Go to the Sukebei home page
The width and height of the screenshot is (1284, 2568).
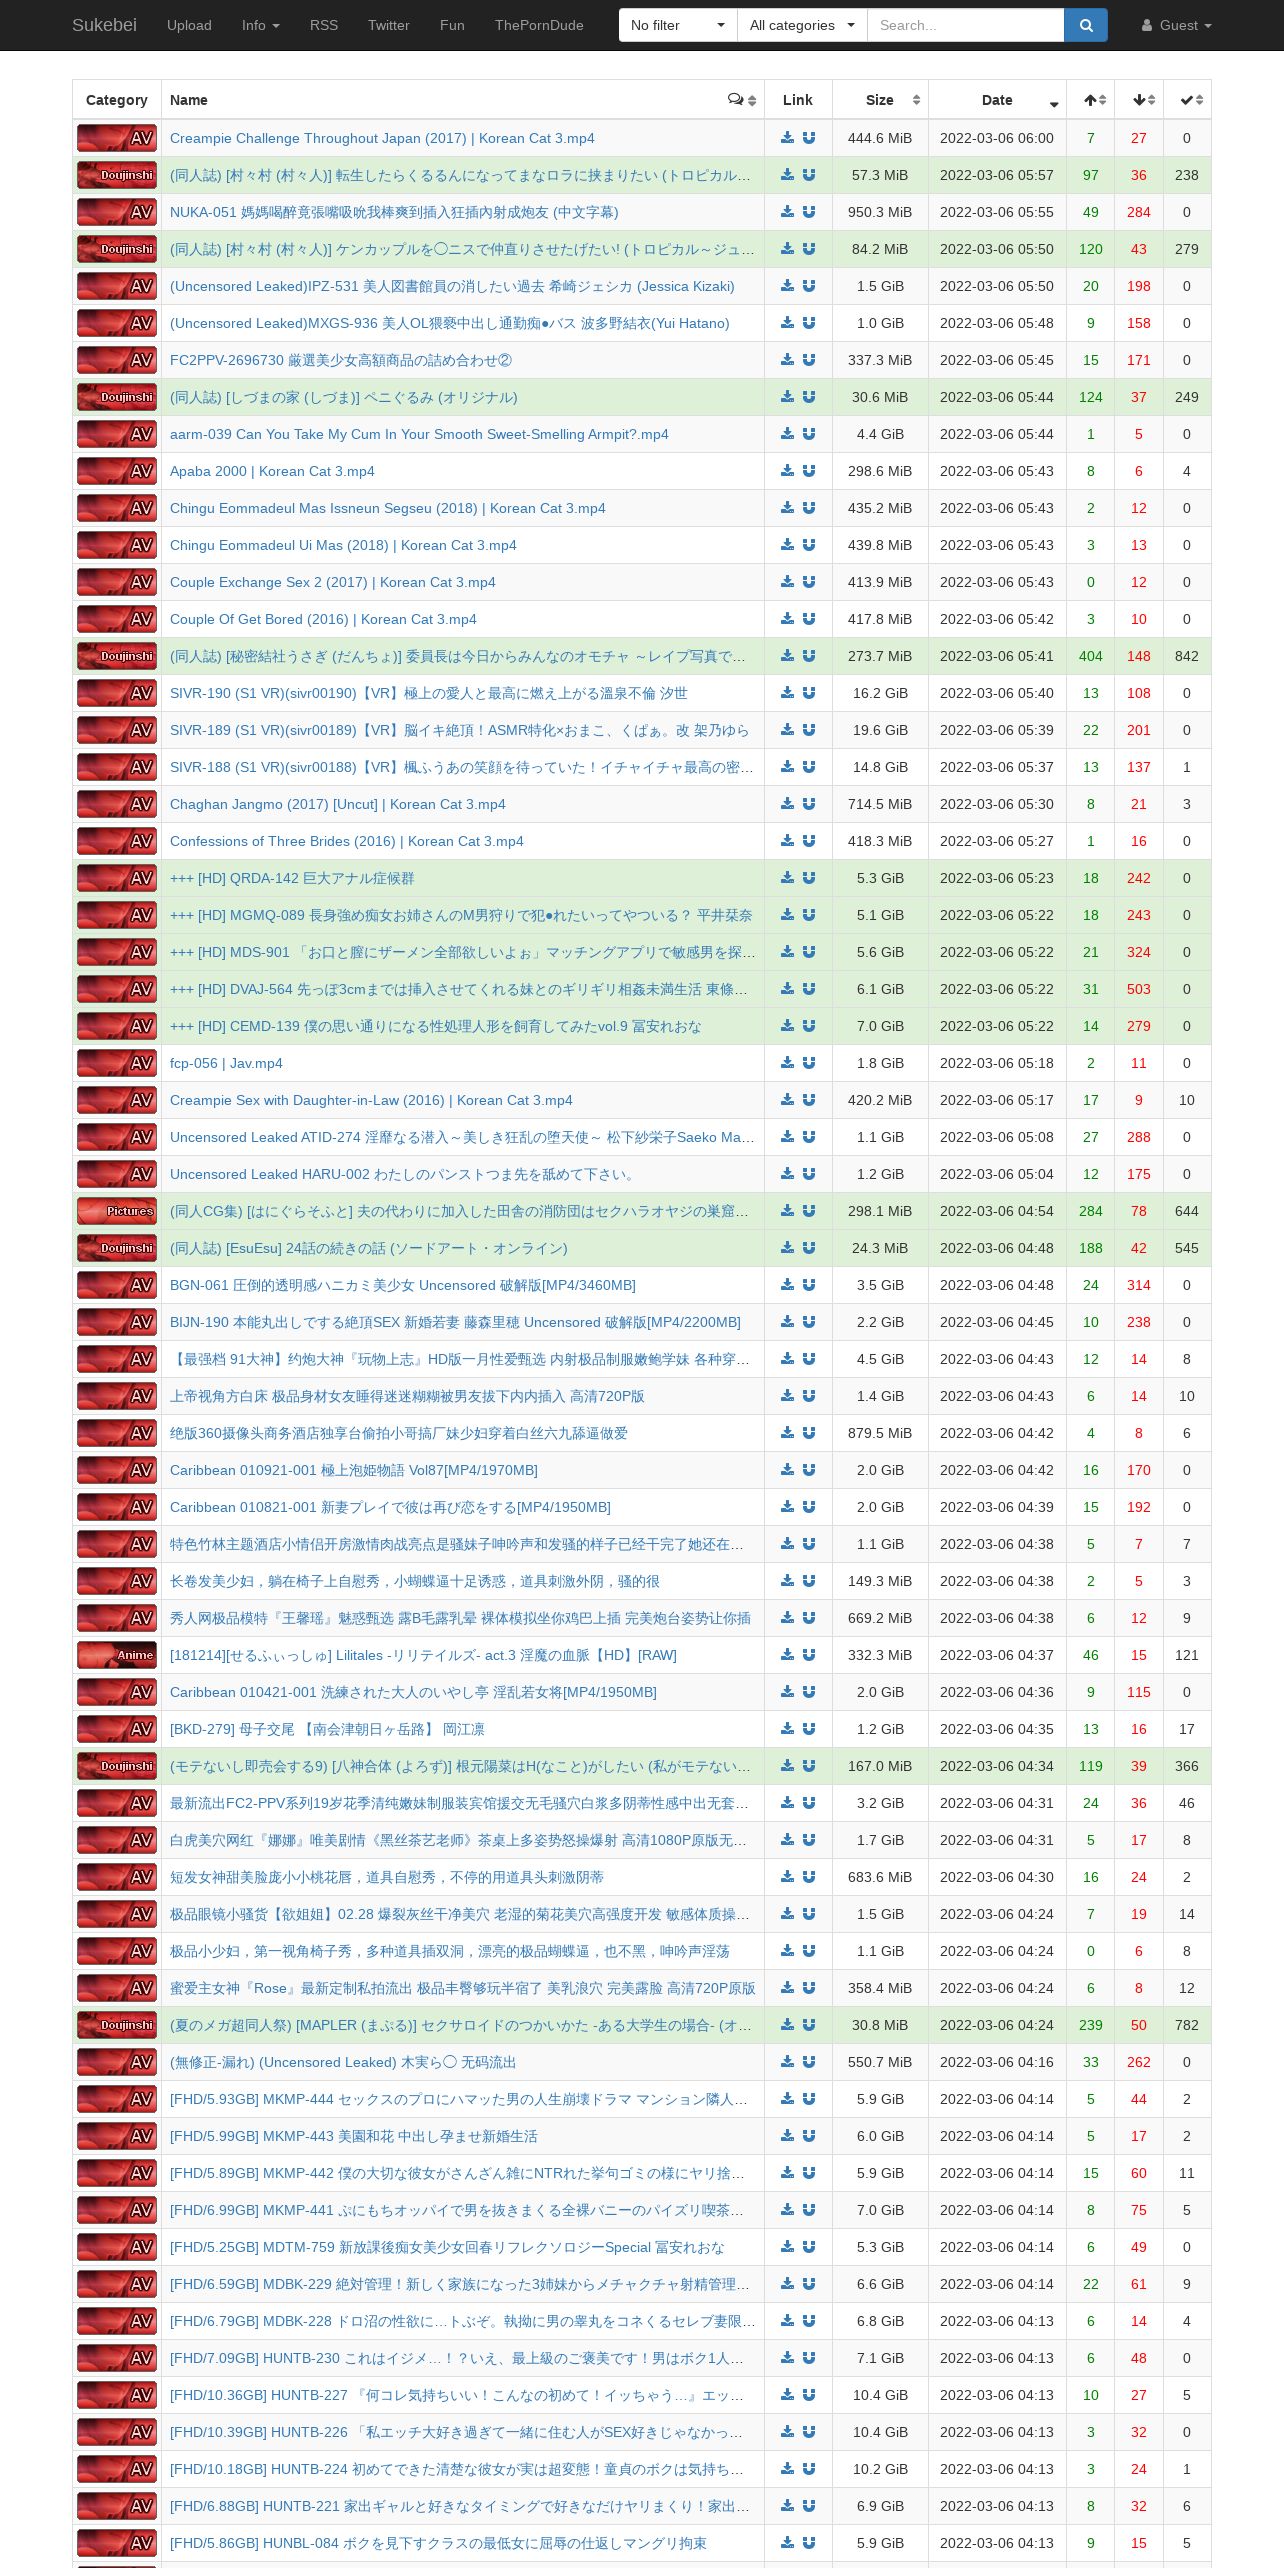104,25
